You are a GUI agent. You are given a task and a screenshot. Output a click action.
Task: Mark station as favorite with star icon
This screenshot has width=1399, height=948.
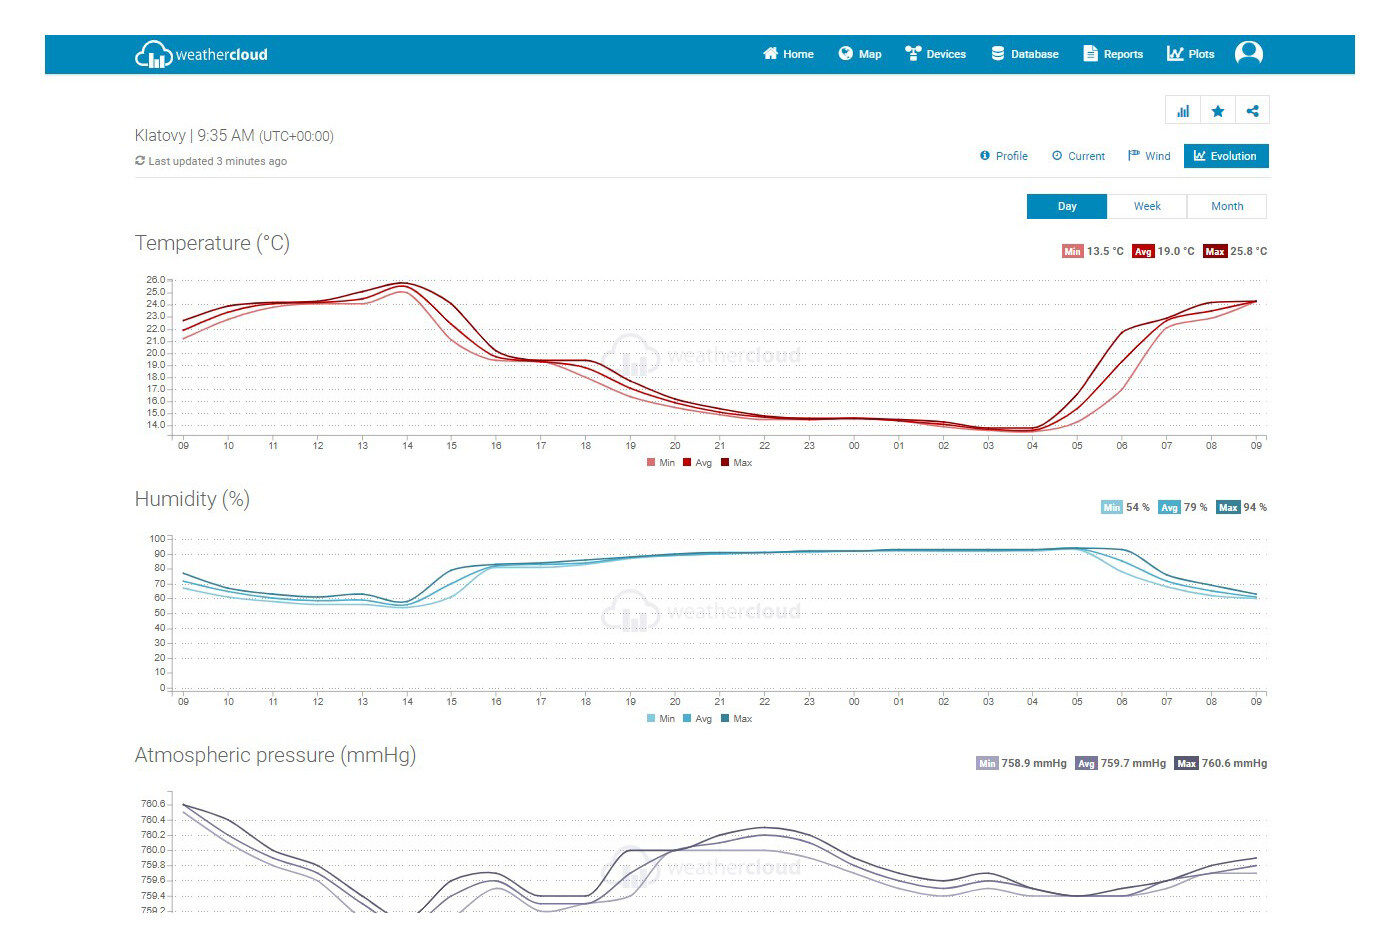pyautogui.click(x=1218, y=111)
